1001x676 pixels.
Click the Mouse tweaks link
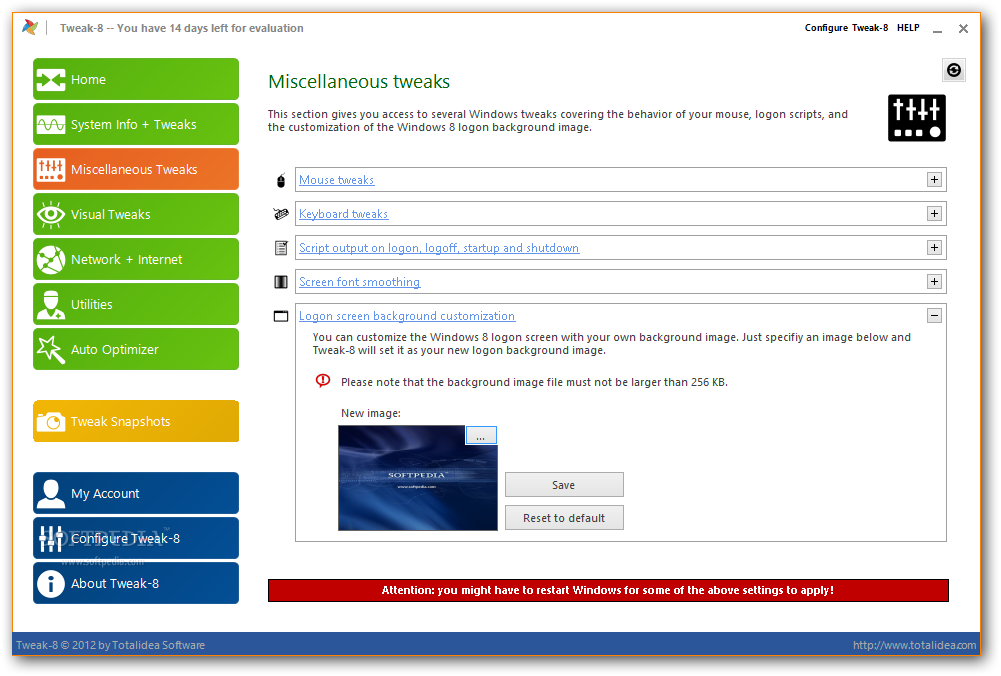(336, 180)
